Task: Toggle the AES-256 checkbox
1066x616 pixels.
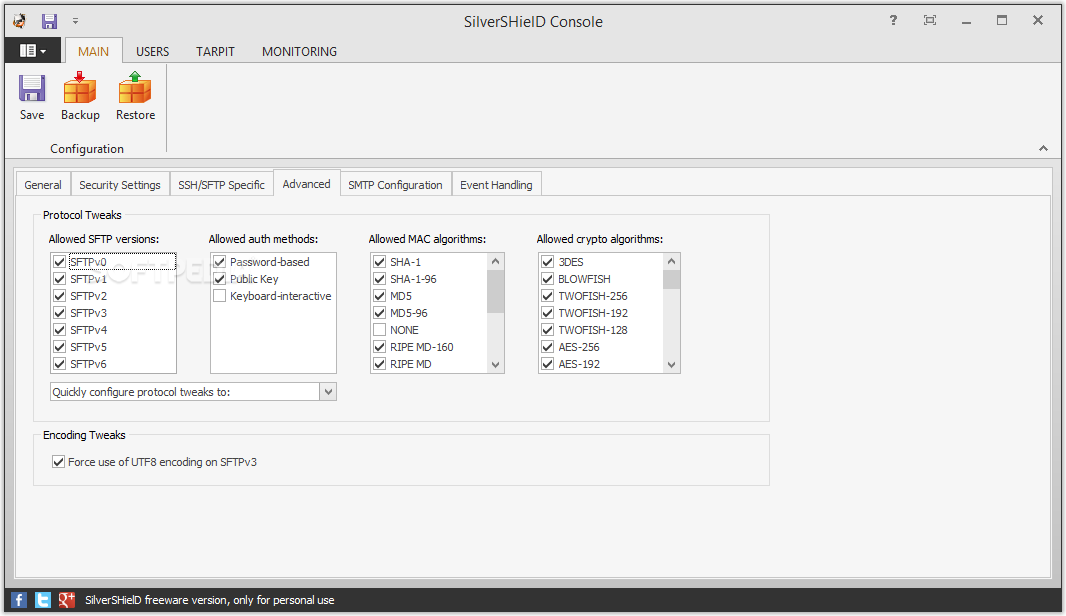Action: click(548, 347)
